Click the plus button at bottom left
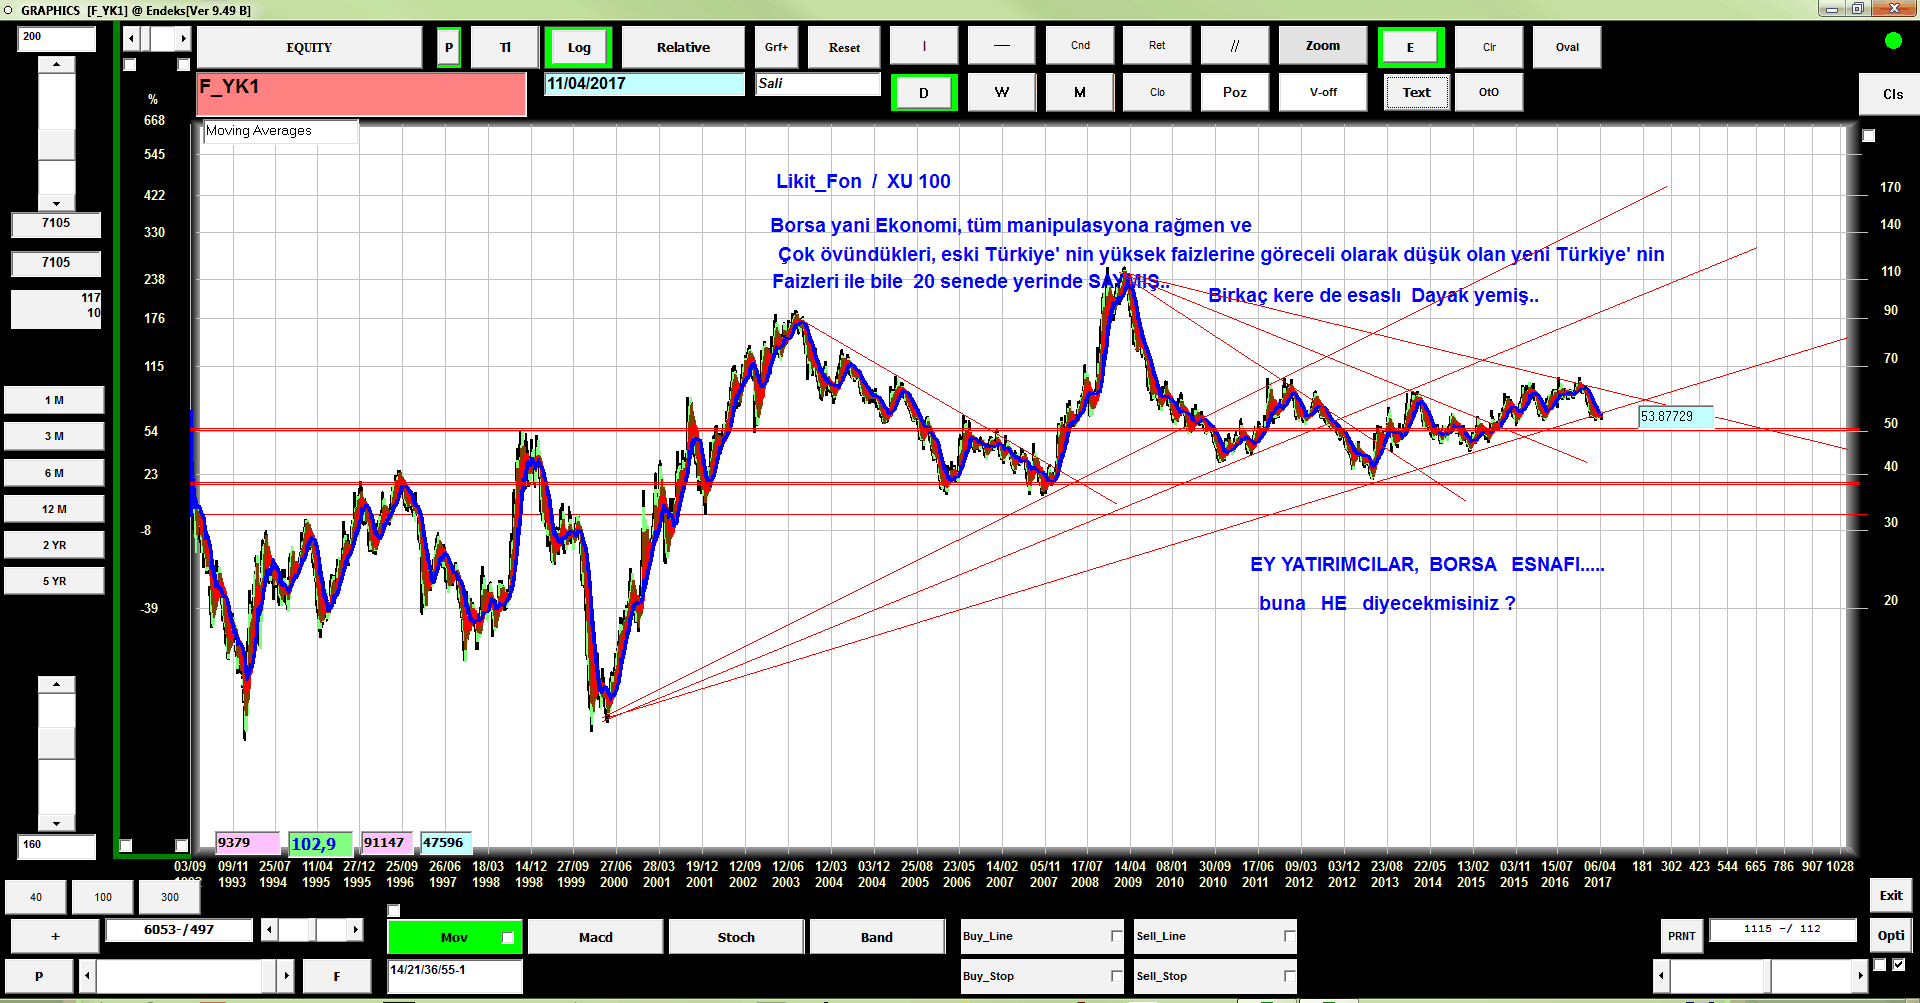Image resolution: width=1920 pixels, height=1003 pixels. (x=55, y=937)
